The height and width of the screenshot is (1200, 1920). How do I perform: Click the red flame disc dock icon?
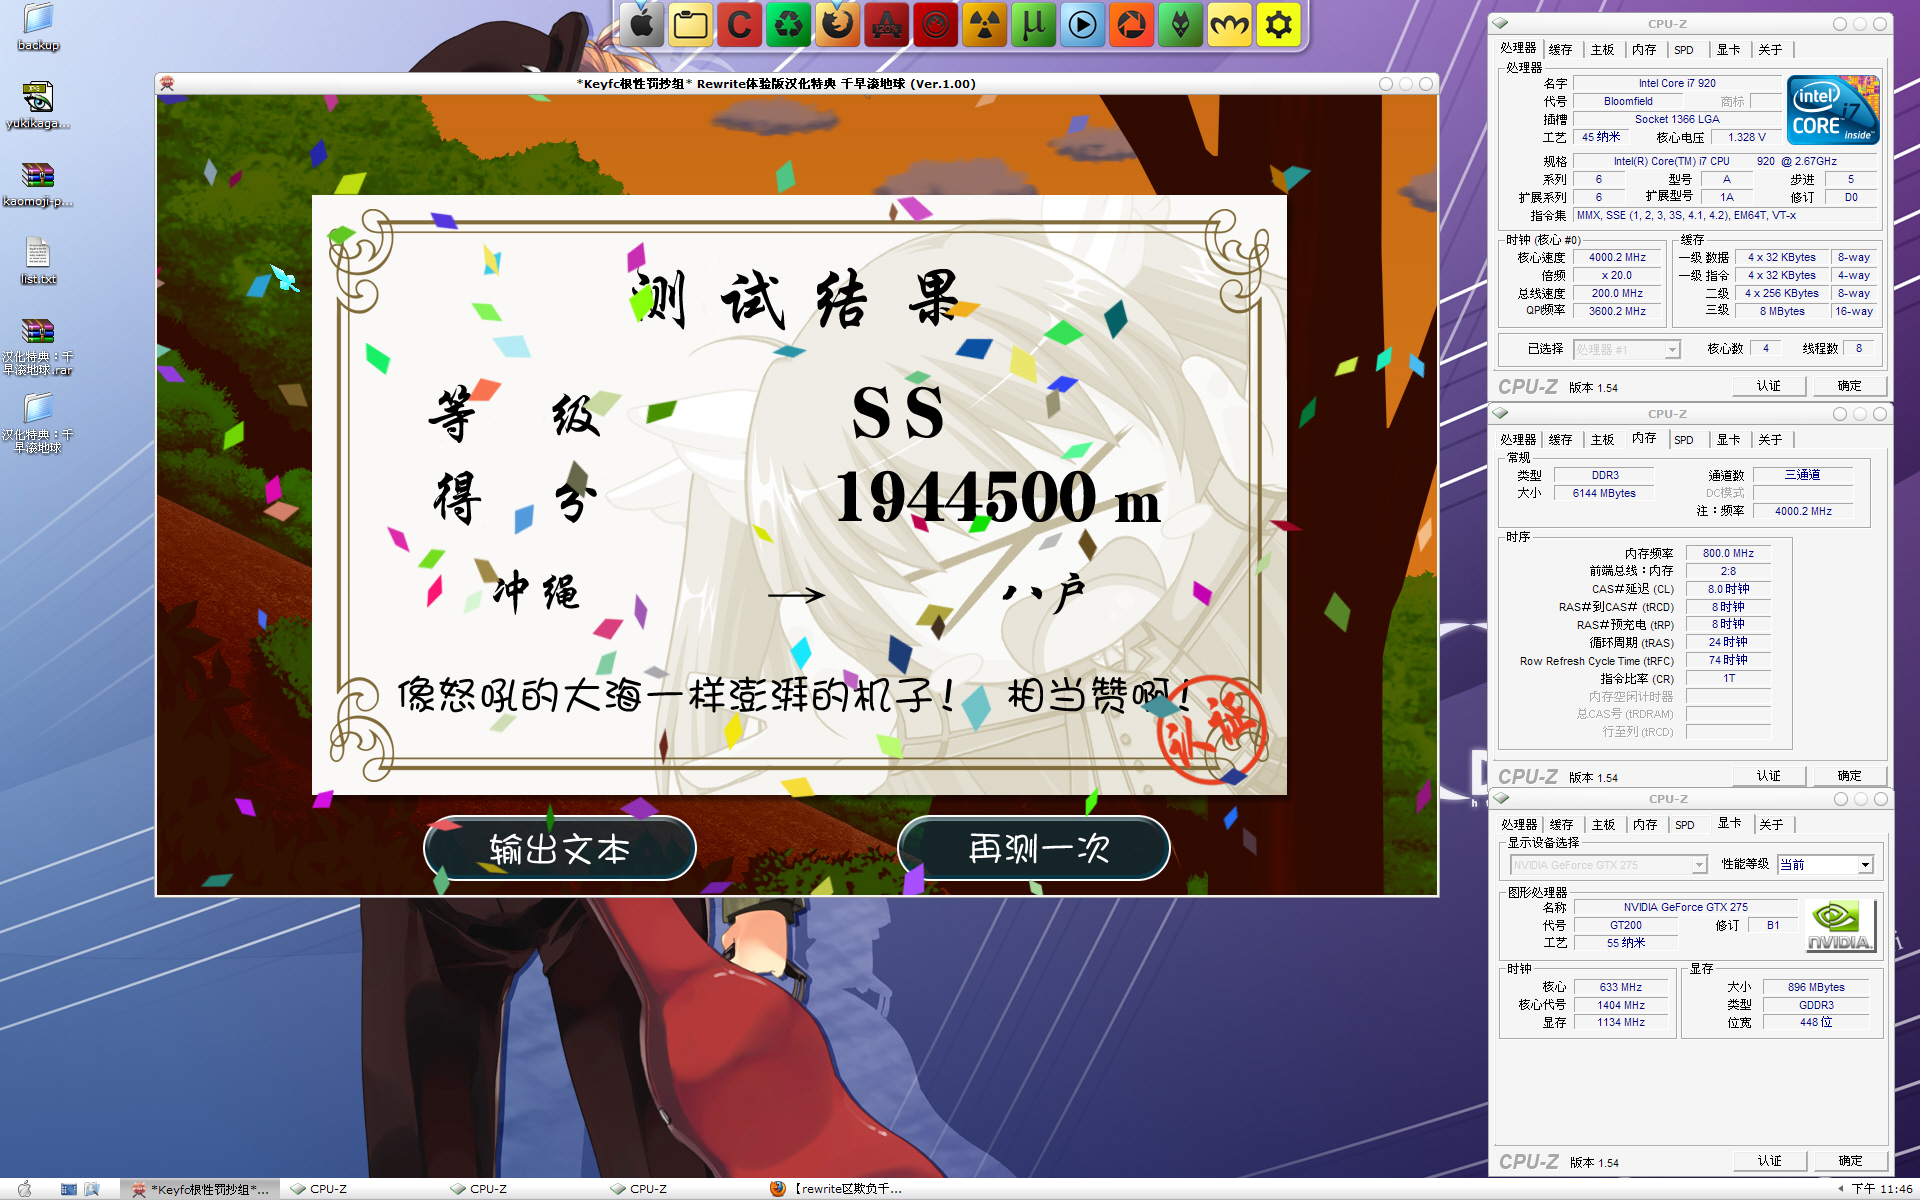click(x=936, y=24)
